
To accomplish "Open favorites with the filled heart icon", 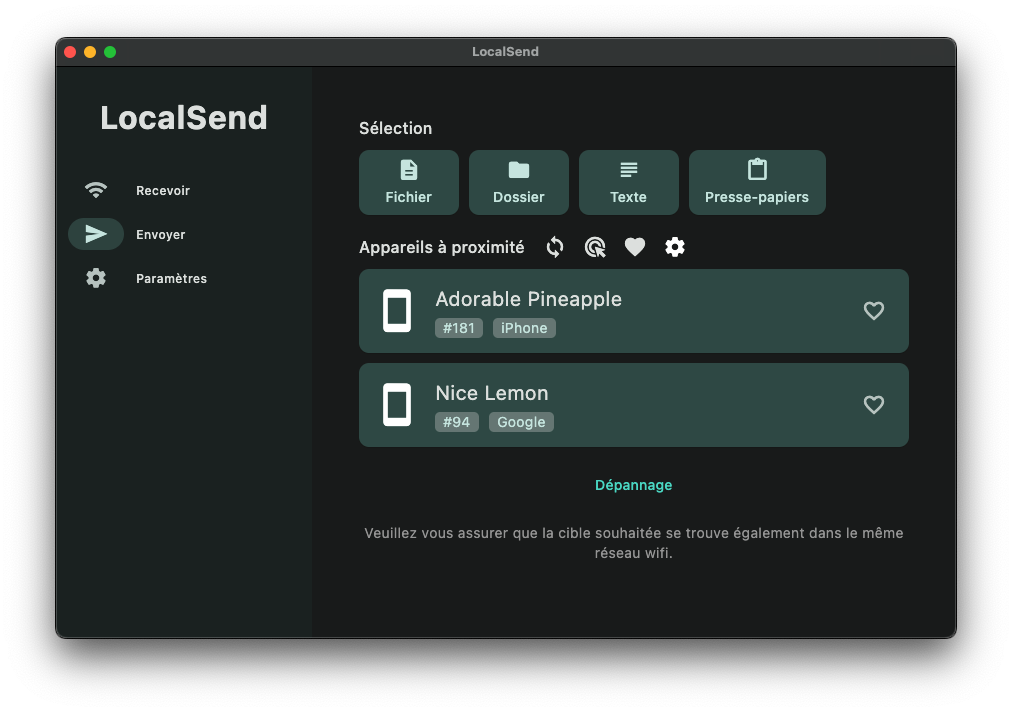I will (x=635, y=247).
